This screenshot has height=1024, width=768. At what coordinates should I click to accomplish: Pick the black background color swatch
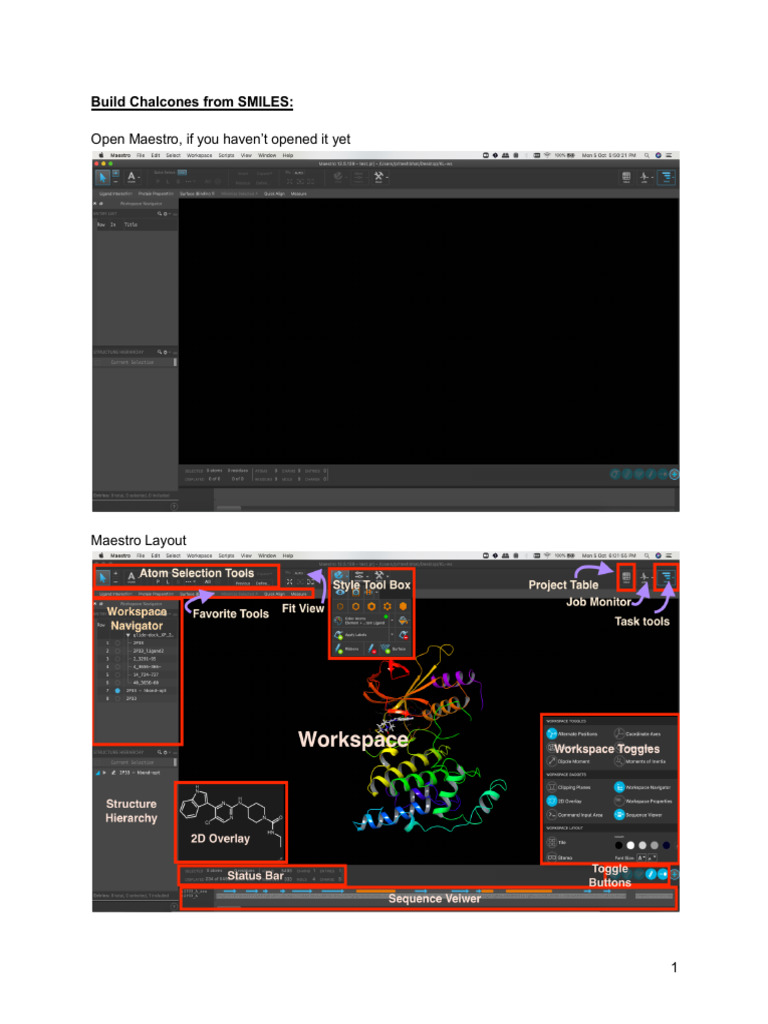tap(618, 845)
